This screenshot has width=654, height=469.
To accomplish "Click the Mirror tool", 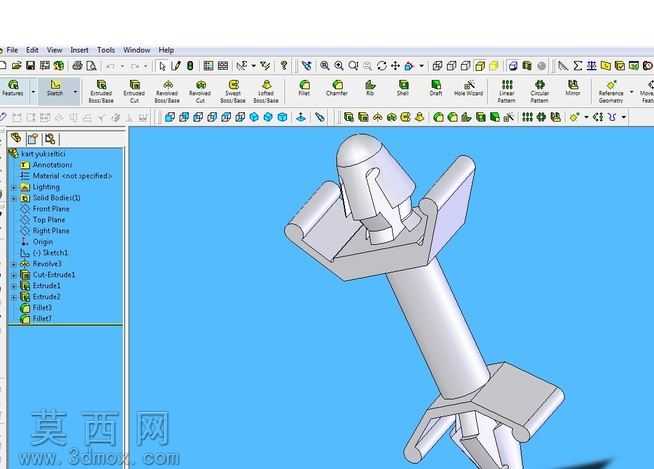I will pos(573,88).
